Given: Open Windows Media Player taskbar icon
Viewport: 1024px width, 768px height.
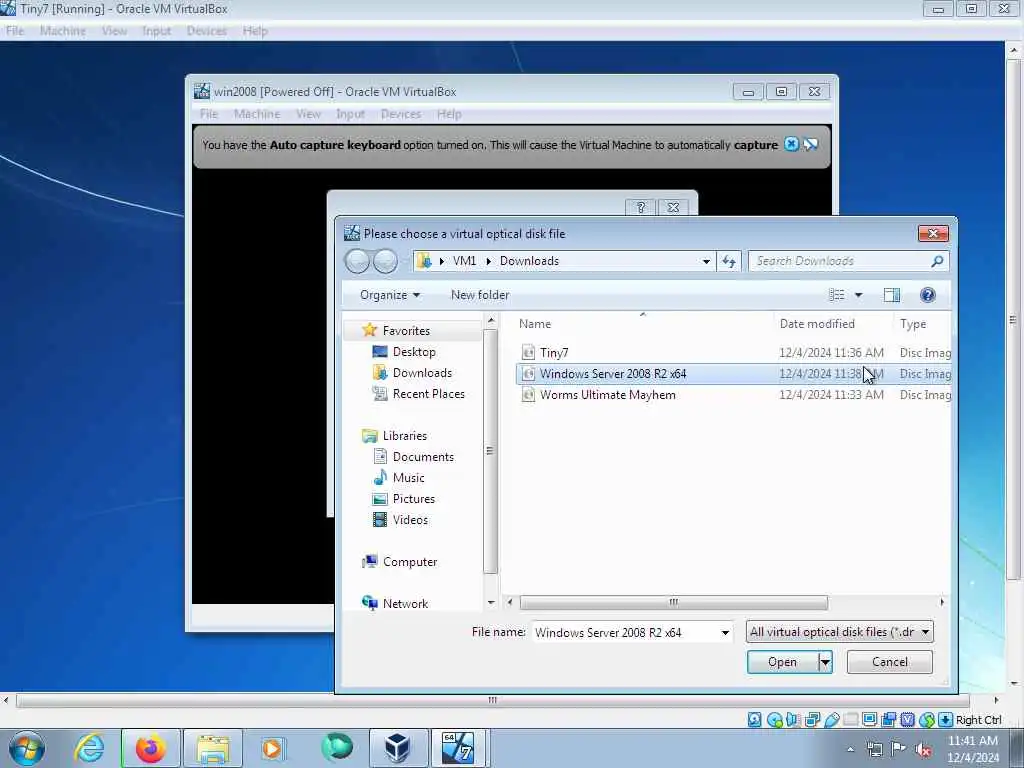Looking at the screenshot, I should click(x=272, y=748).
